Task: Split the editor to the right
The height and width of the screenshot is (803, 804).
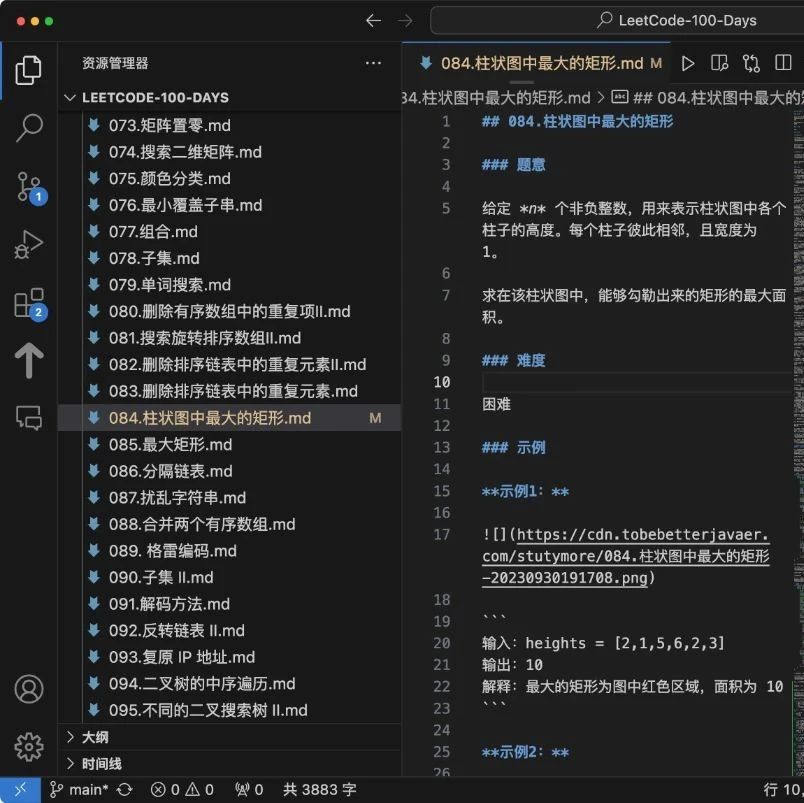Action: point(783,63)
